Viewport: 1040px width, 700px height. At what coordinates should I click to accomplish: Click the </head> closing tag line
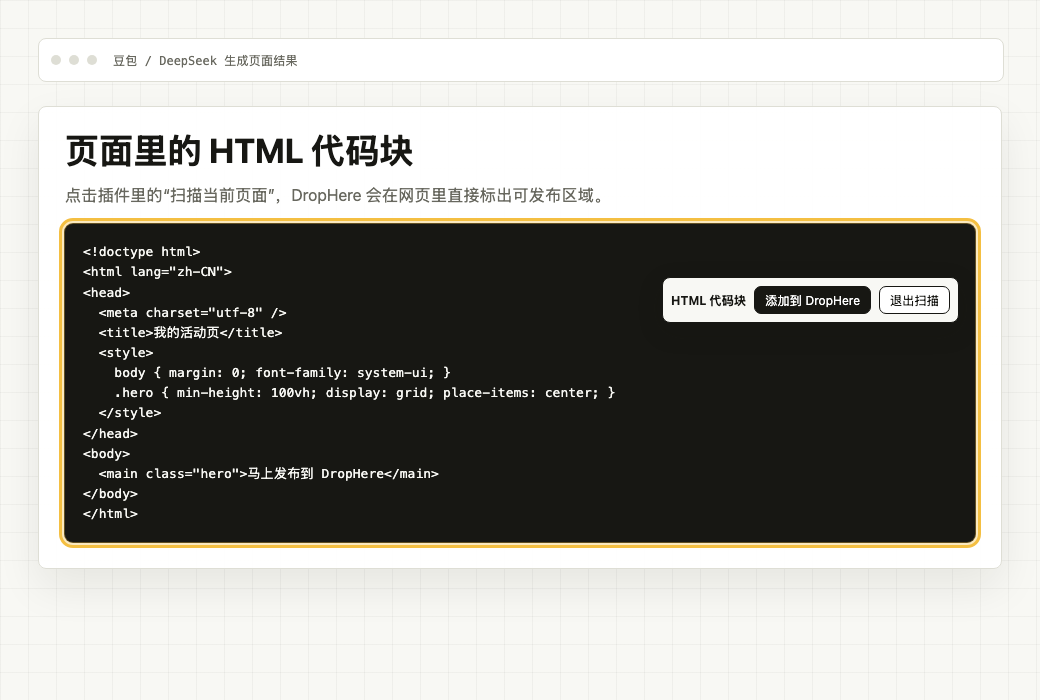110,433
